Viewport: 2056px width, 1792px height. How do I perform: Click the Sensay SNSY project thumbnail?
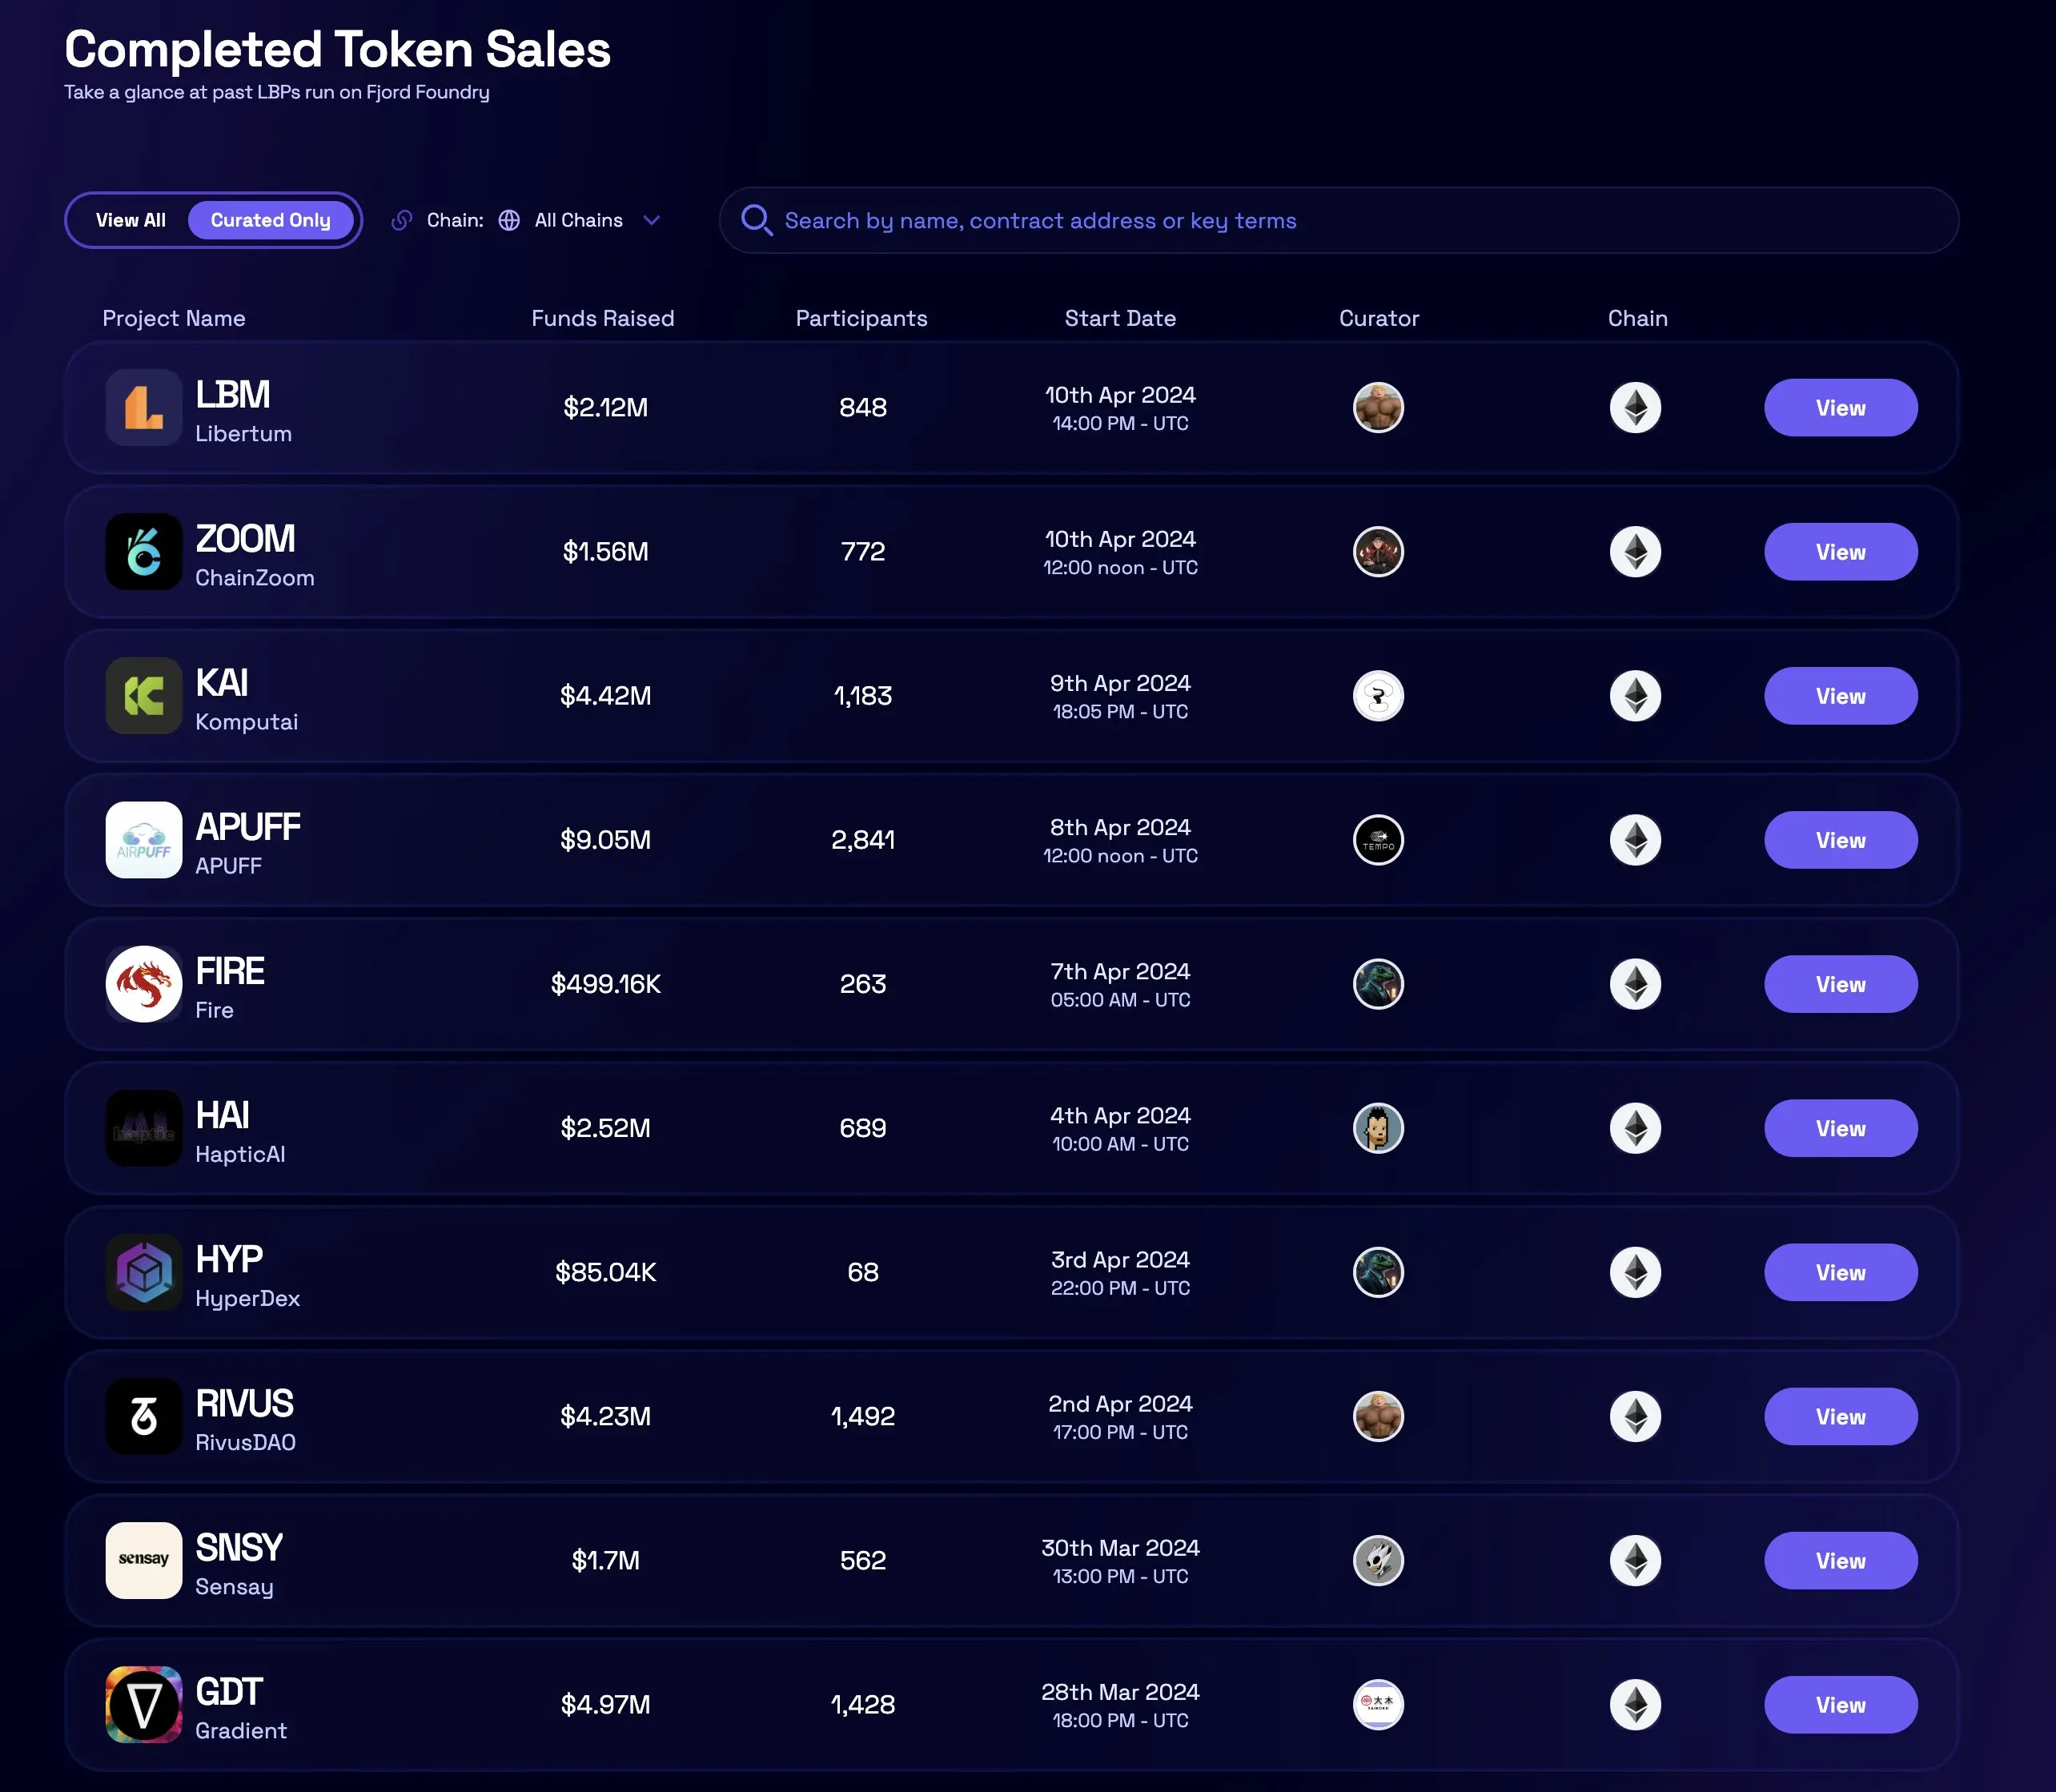click(144, 1560)
